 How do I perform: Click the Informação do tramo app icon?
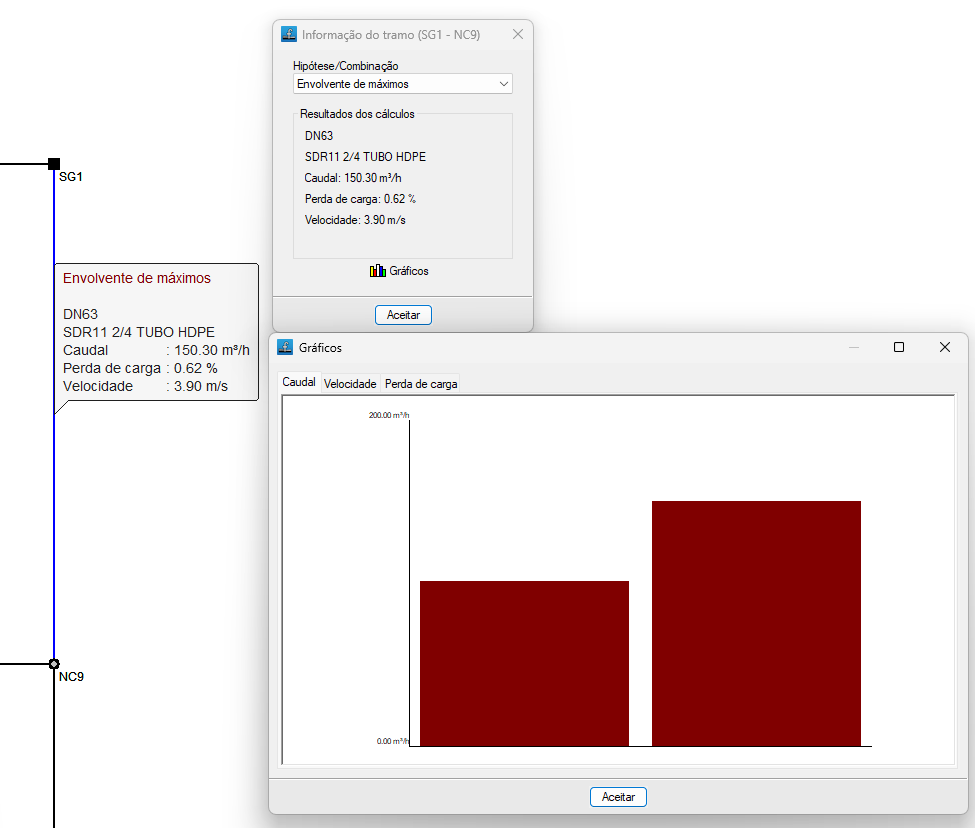289,34
